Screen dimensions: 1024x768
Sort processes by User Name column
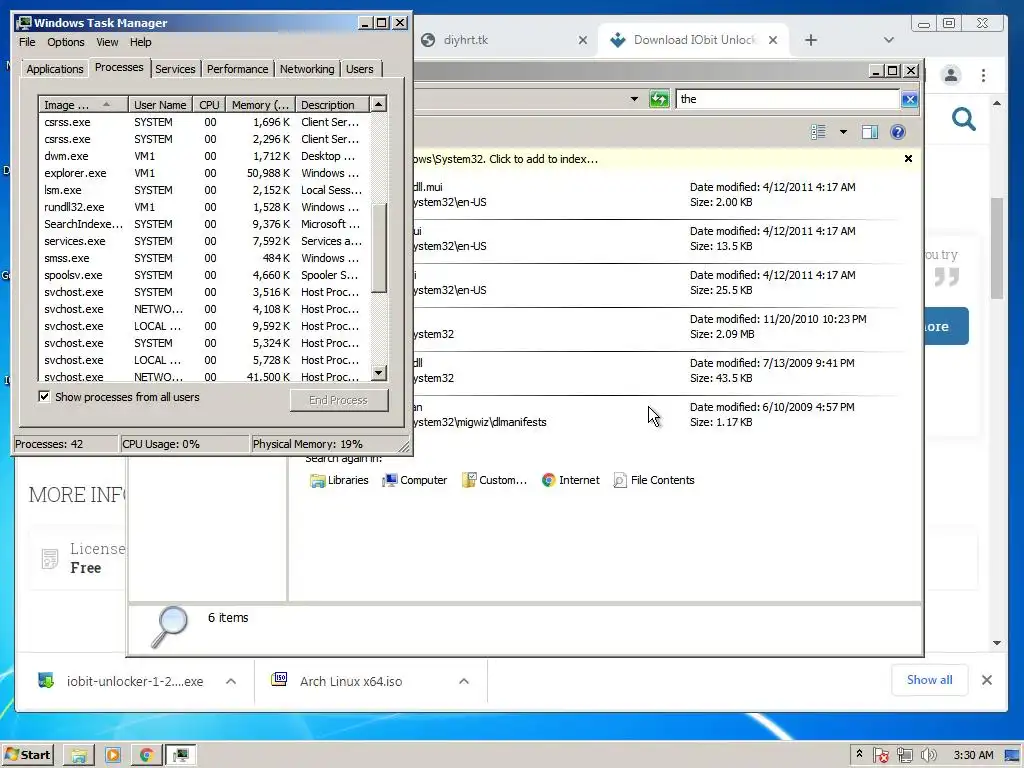160,104
